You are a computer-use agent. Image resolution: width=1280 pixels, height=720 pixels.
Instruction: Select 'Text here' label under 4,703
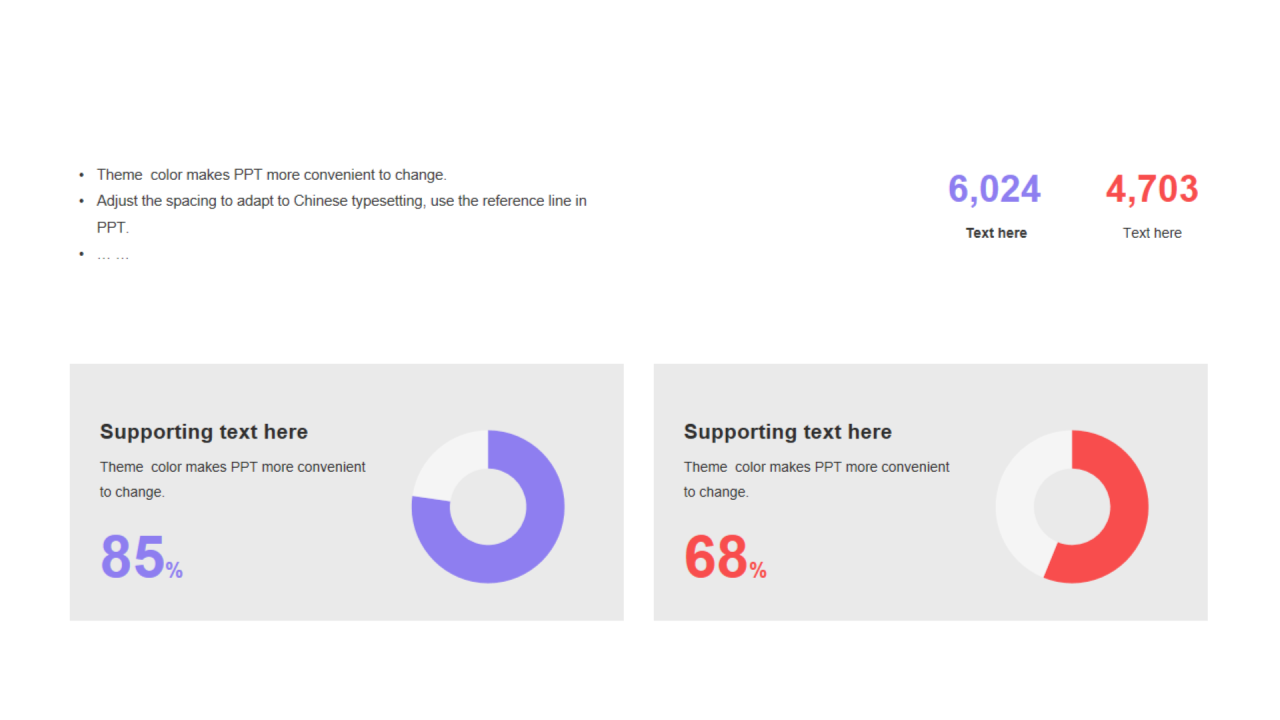tap(1152, 233)
